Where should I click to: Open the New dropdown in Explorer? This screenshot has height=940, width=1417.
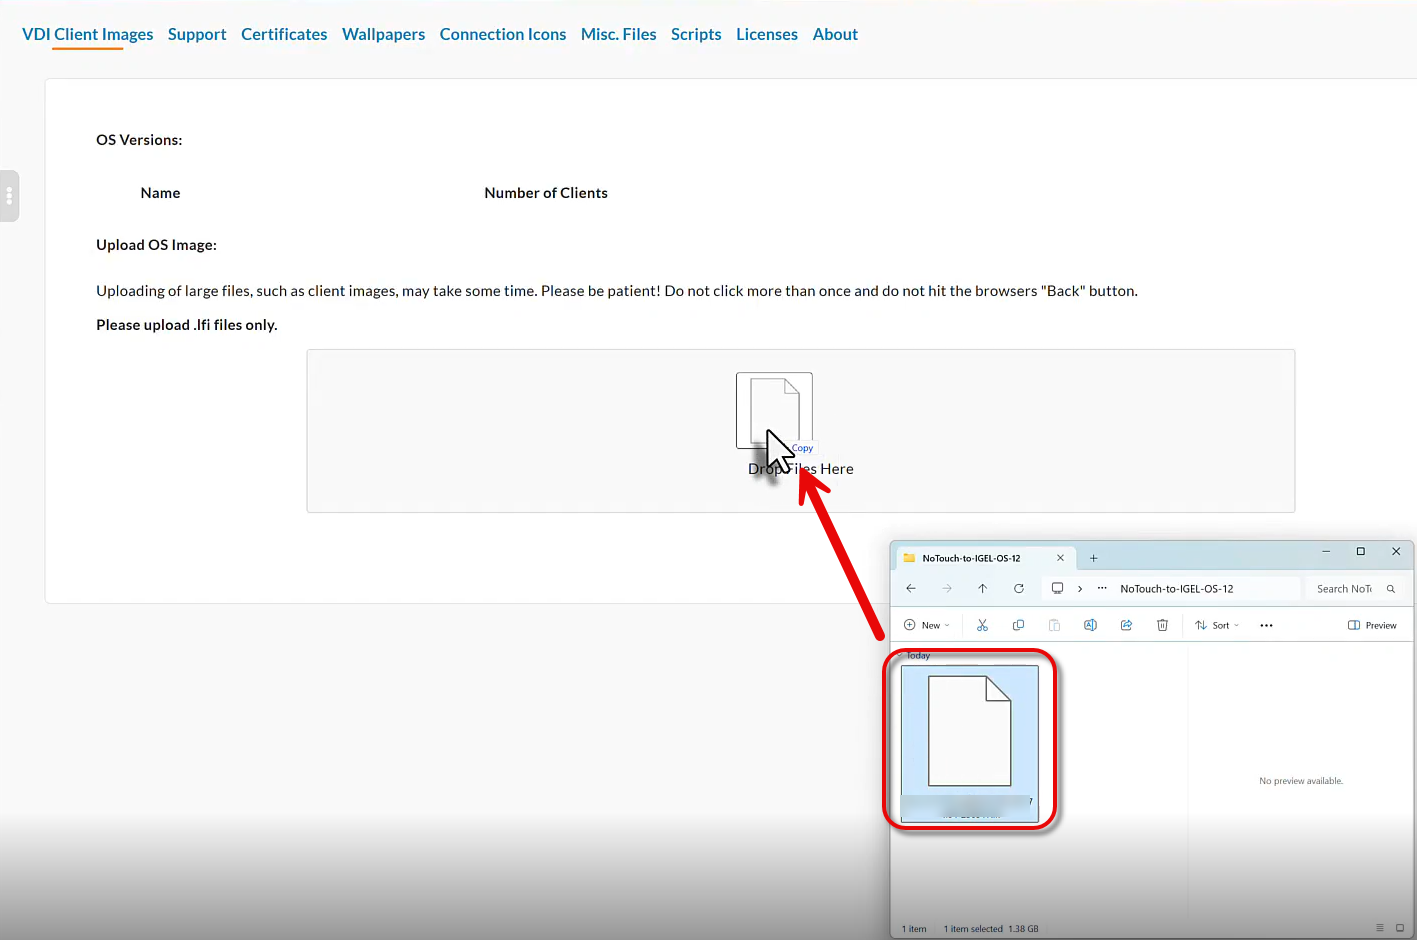(927, 625)
